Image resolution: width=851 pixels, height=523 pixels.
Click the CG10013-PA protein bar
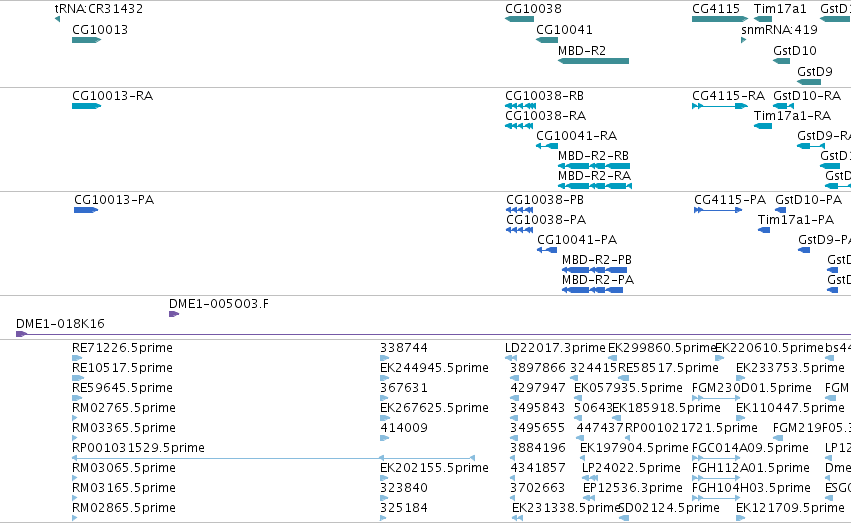pos(86,210)
